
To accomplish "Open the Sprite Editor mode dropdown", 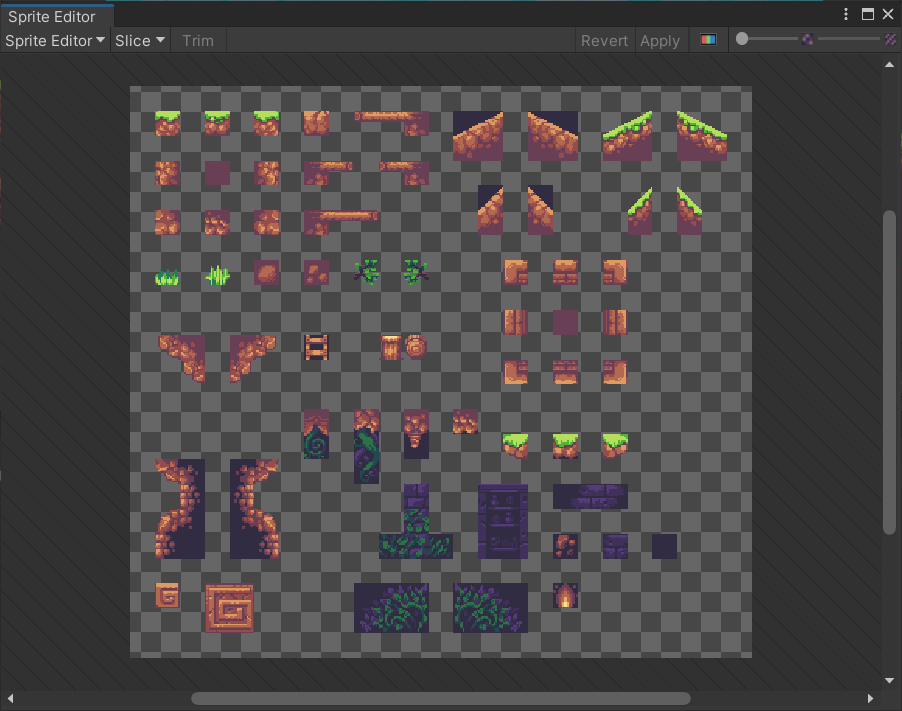I will (x=55, y=40).
